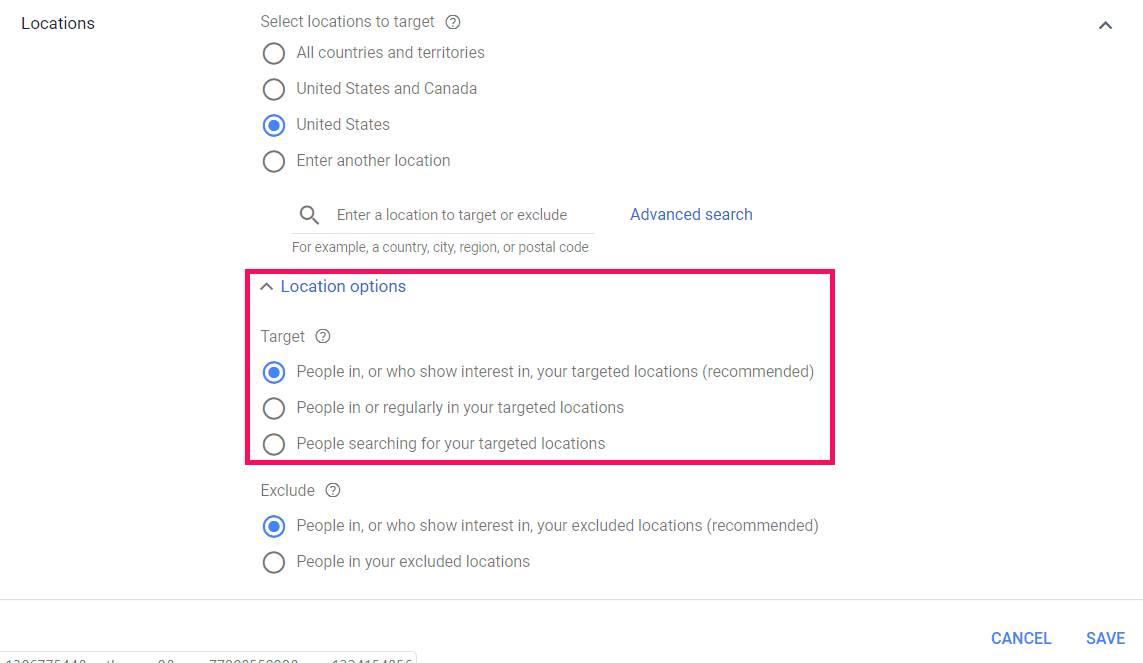Choose United States and Canada option
The image size is (1143, 663).
click(x=273, y=89)
